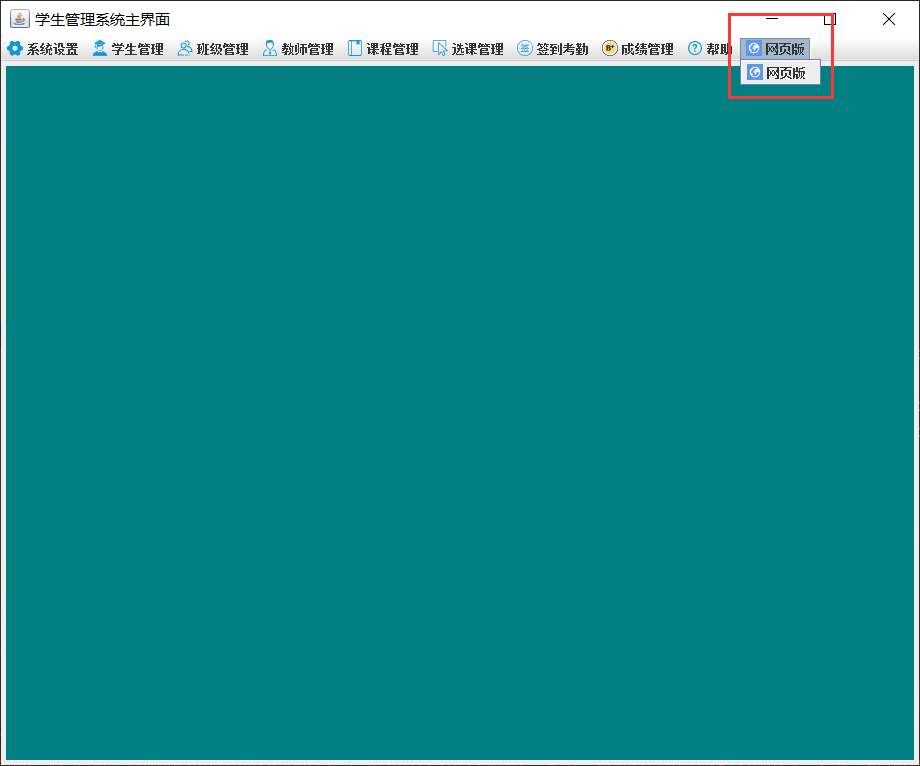
Task: Select the 教师管理 teacher icon
Action: click(269, 47)
